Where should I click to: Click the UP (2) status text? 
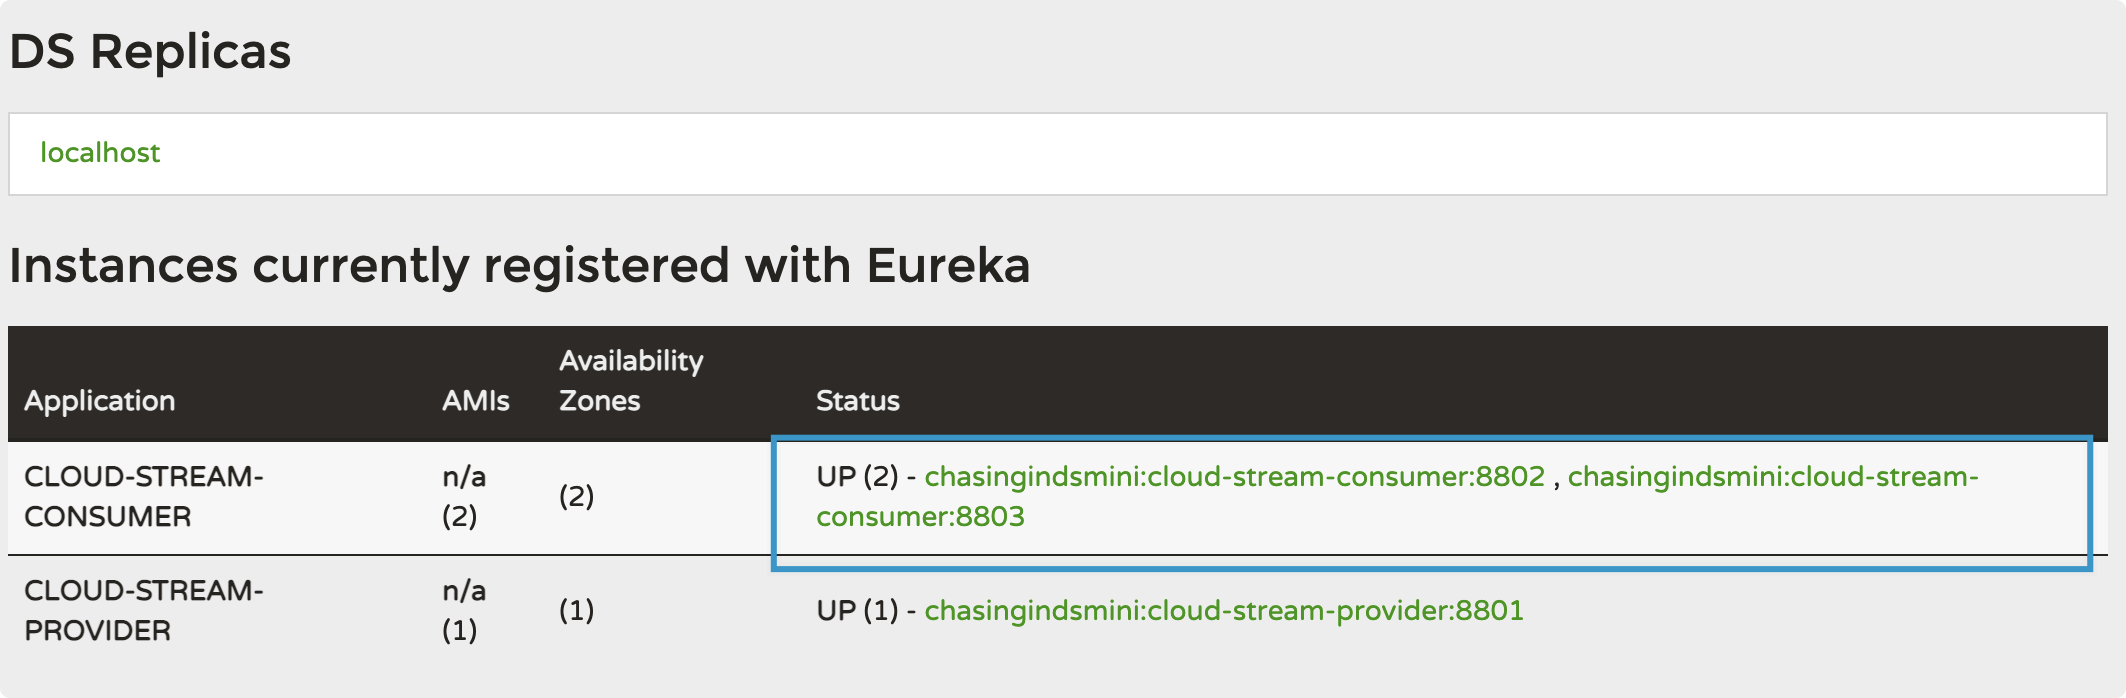857,477
